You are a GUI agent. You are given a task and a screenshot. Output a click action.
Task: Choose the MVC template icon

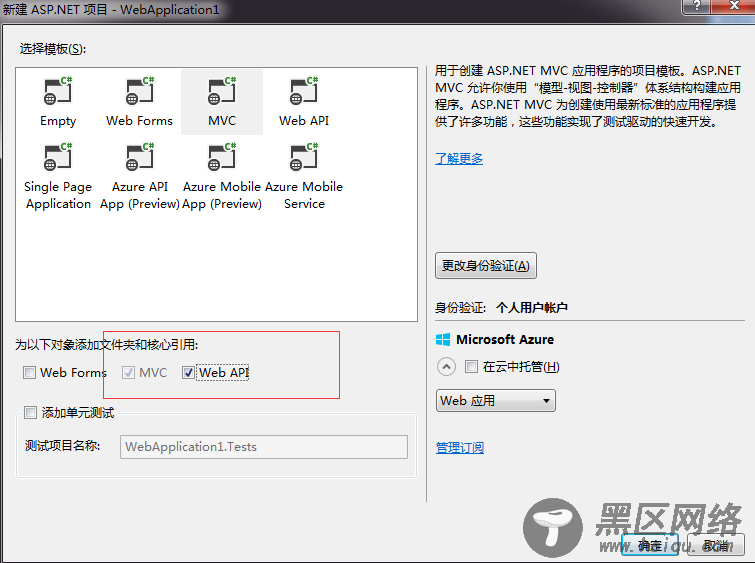pyautogui.click(x=222, y=91)
